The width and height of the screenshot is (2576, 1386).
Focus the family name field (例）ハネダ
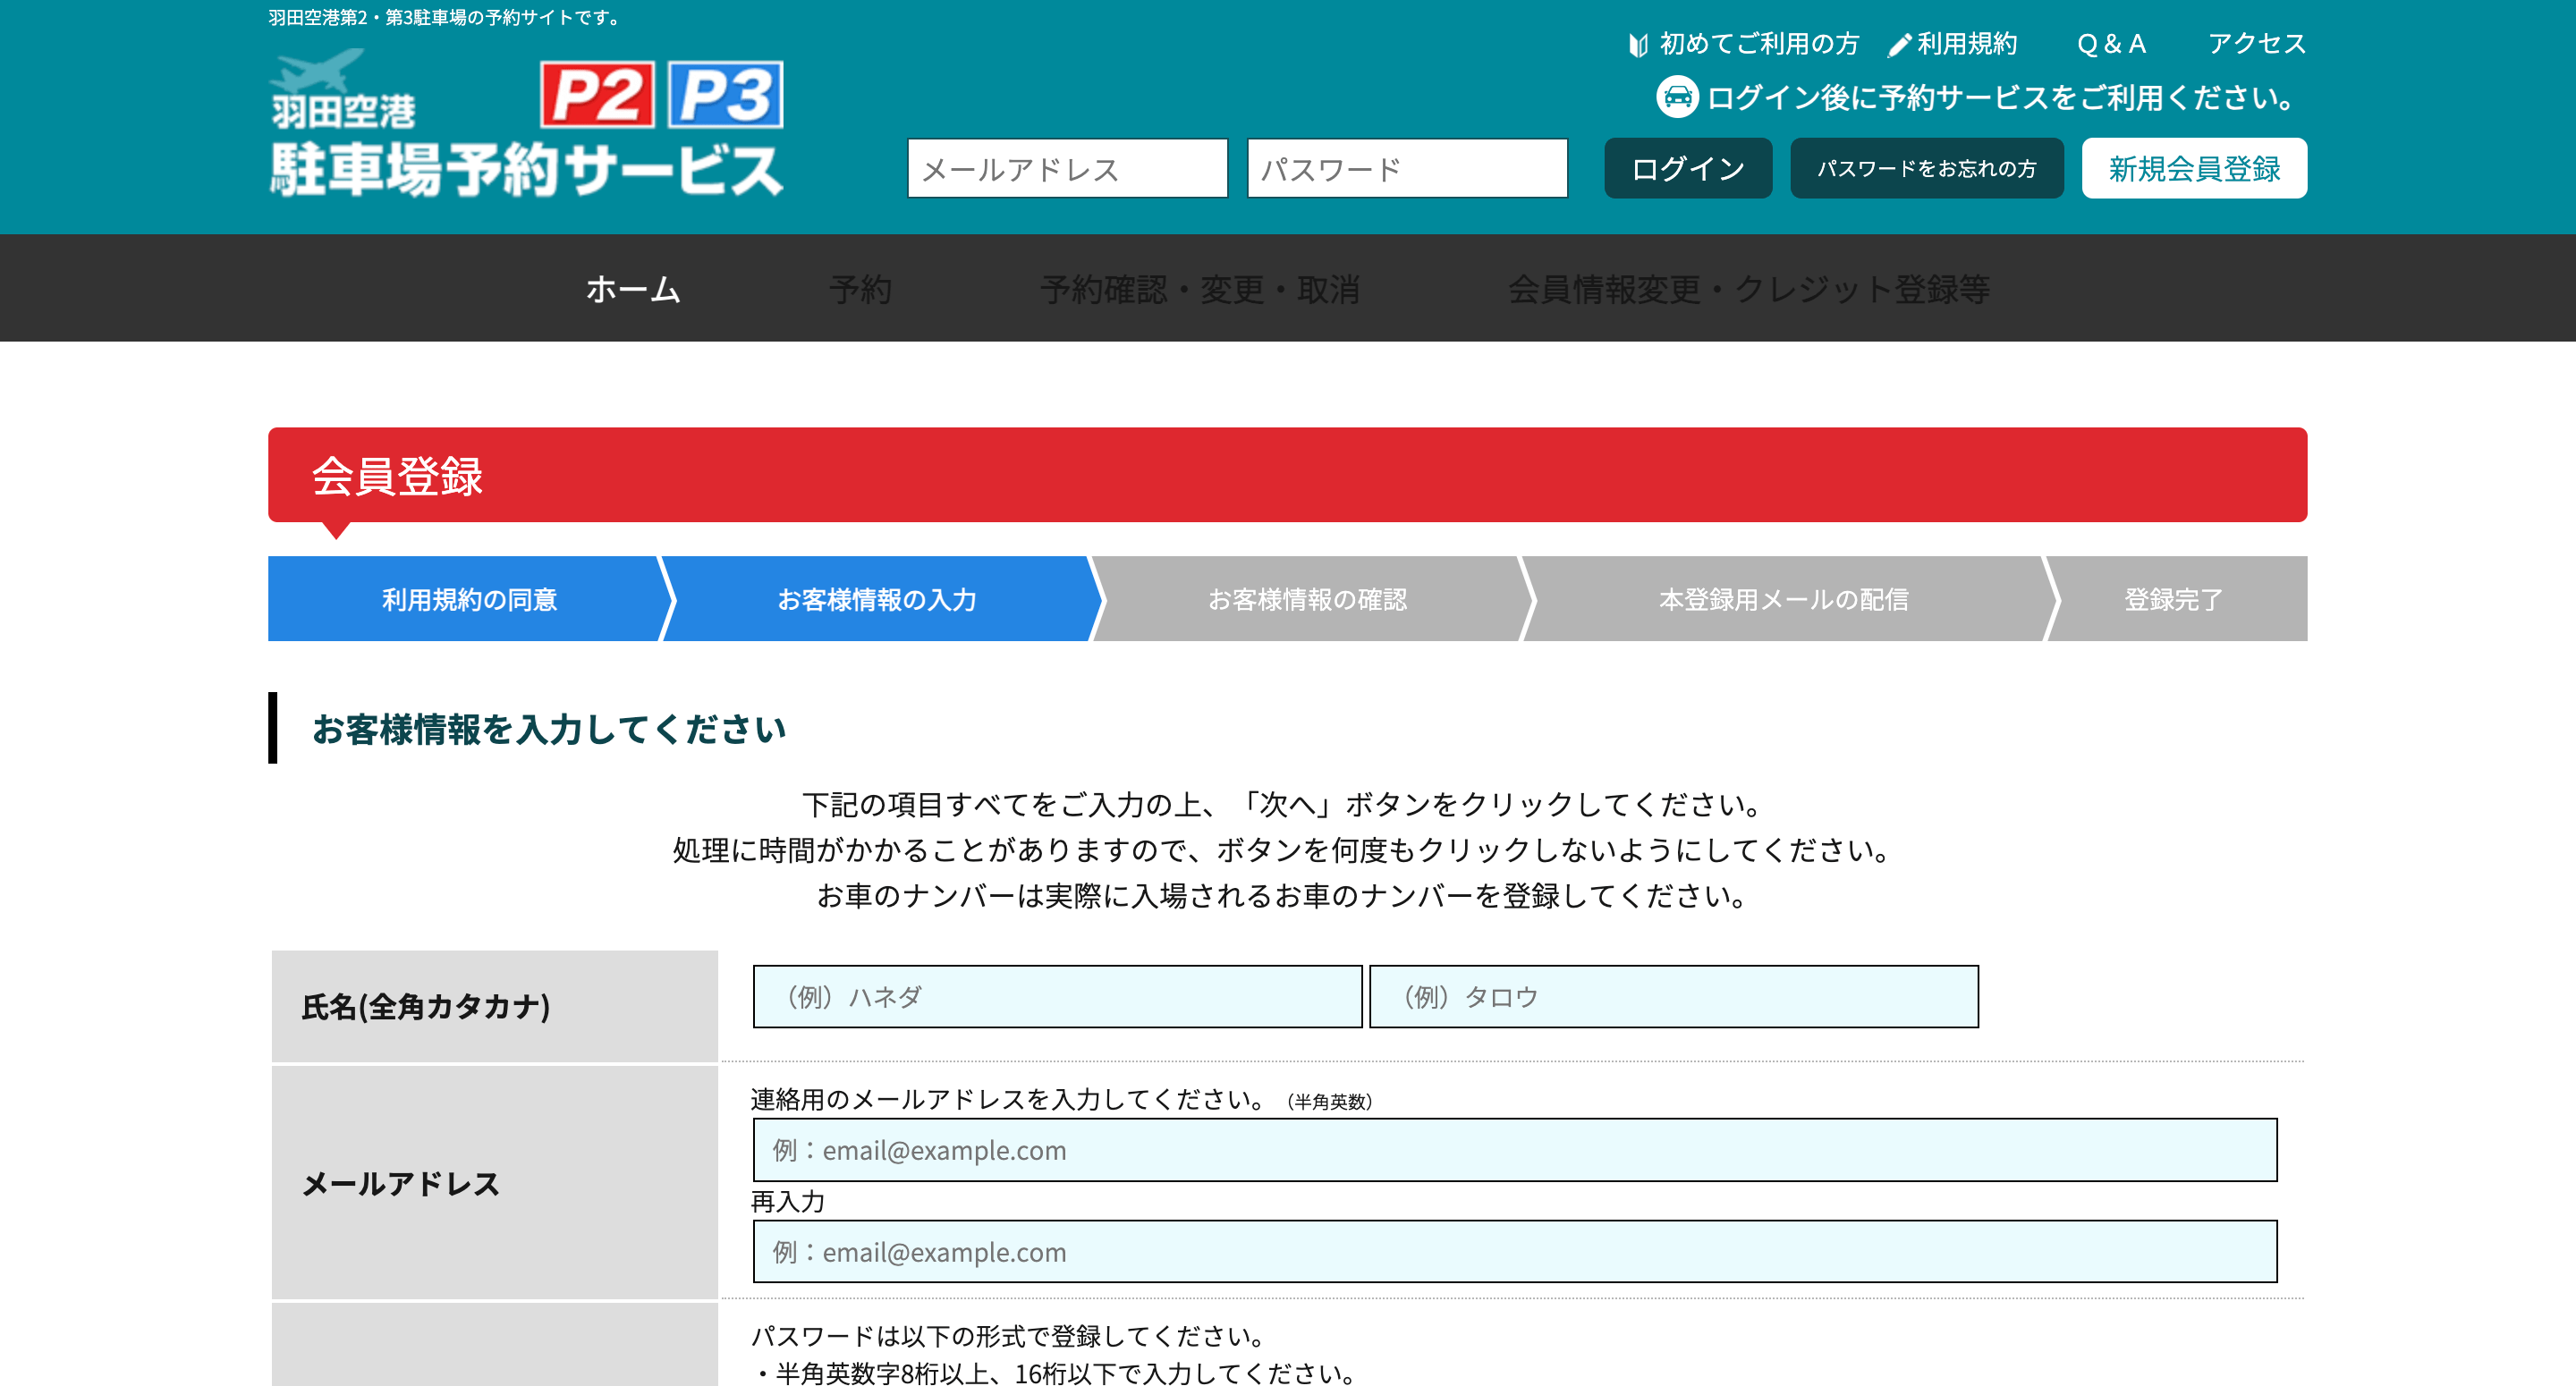pyautogui.click(x=1057, y=996)
